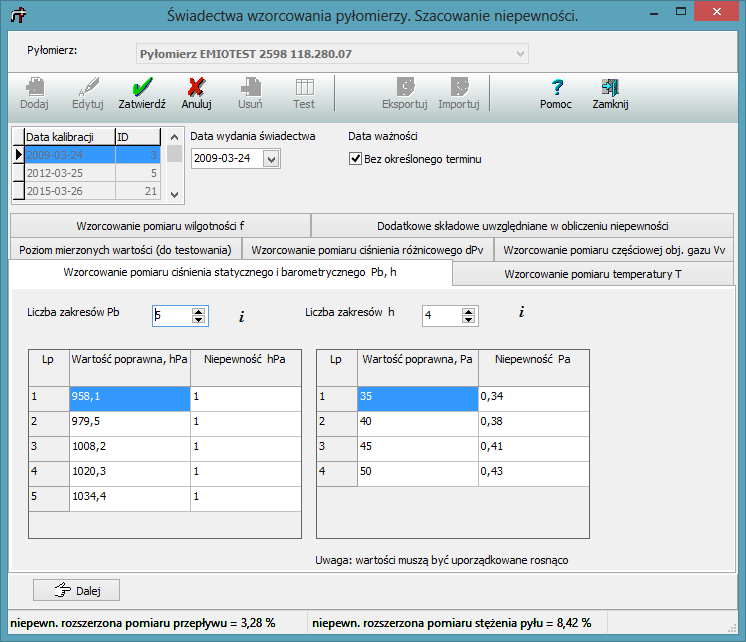Click the ID column header

click(138, 137)
